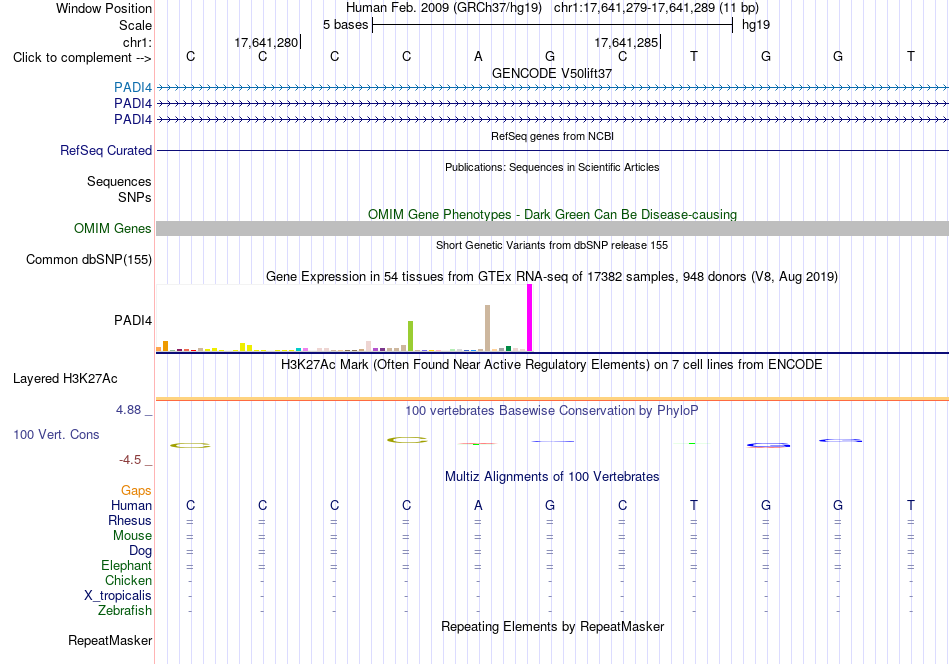Click the 'chr1:' ruler label

tap(137, 42)
